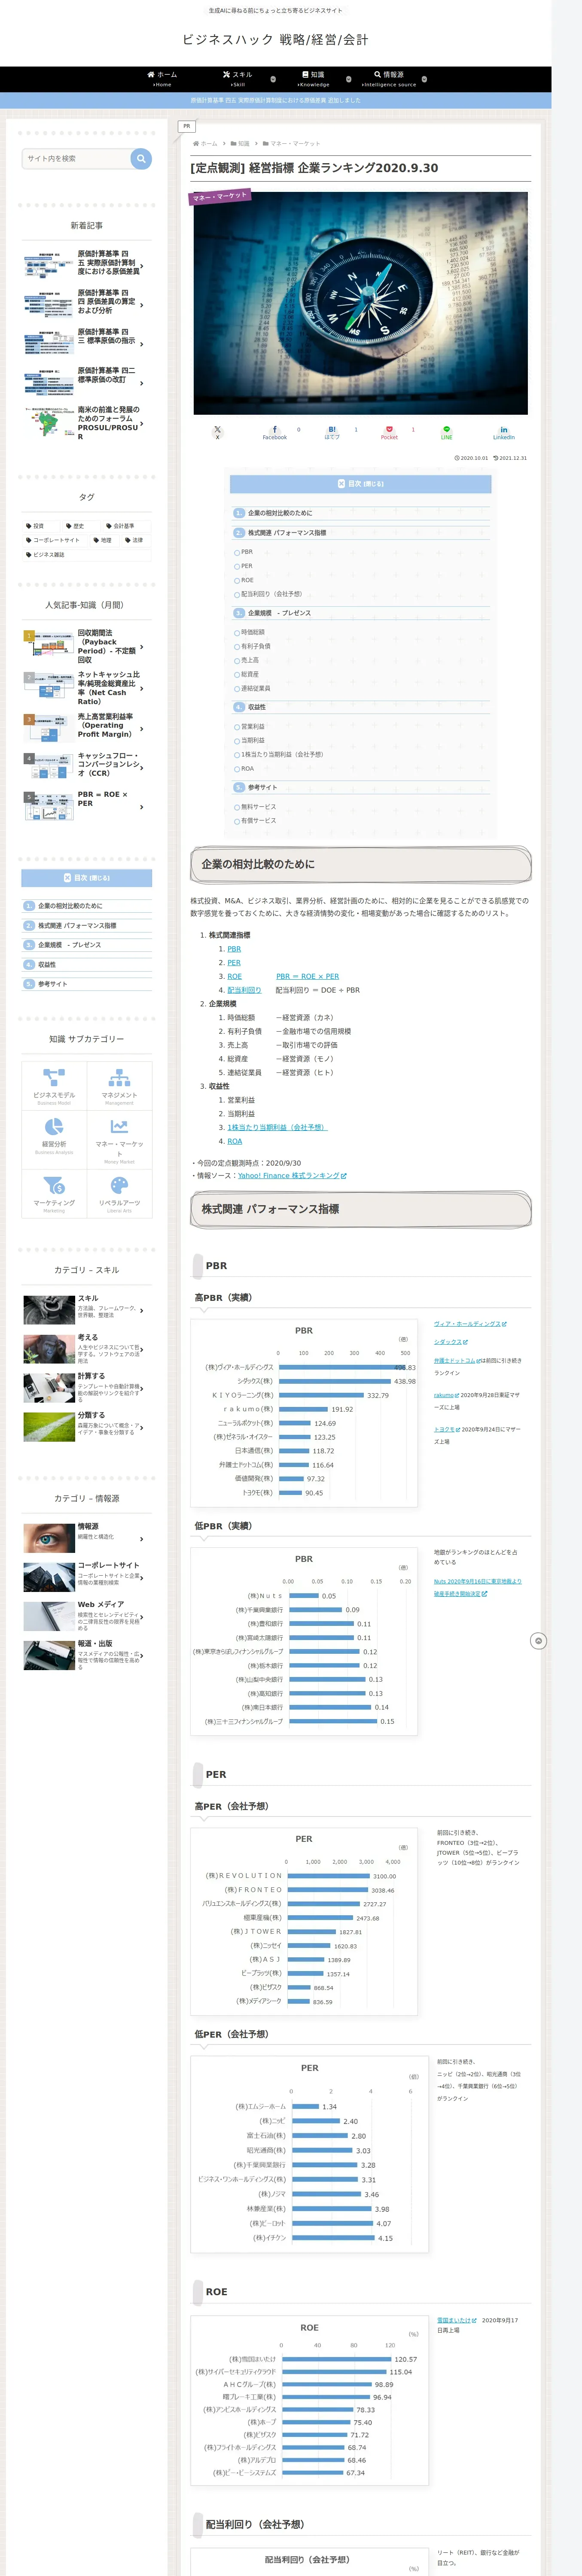This screenshot has width=582, height=2576.
Task: Toggle article table of contents 閉じる
Action: point(361,483)
